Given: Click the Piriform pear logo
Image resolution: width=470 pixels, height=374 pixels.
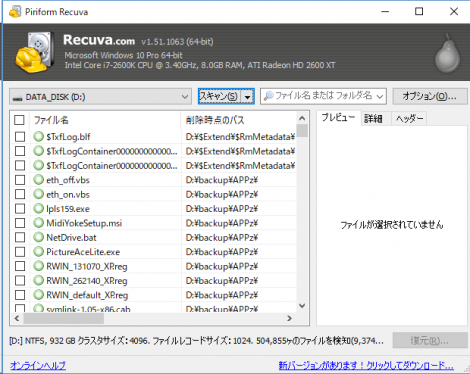Looking at the screenshot, I should pyautogui.click(x=447, y=53).
